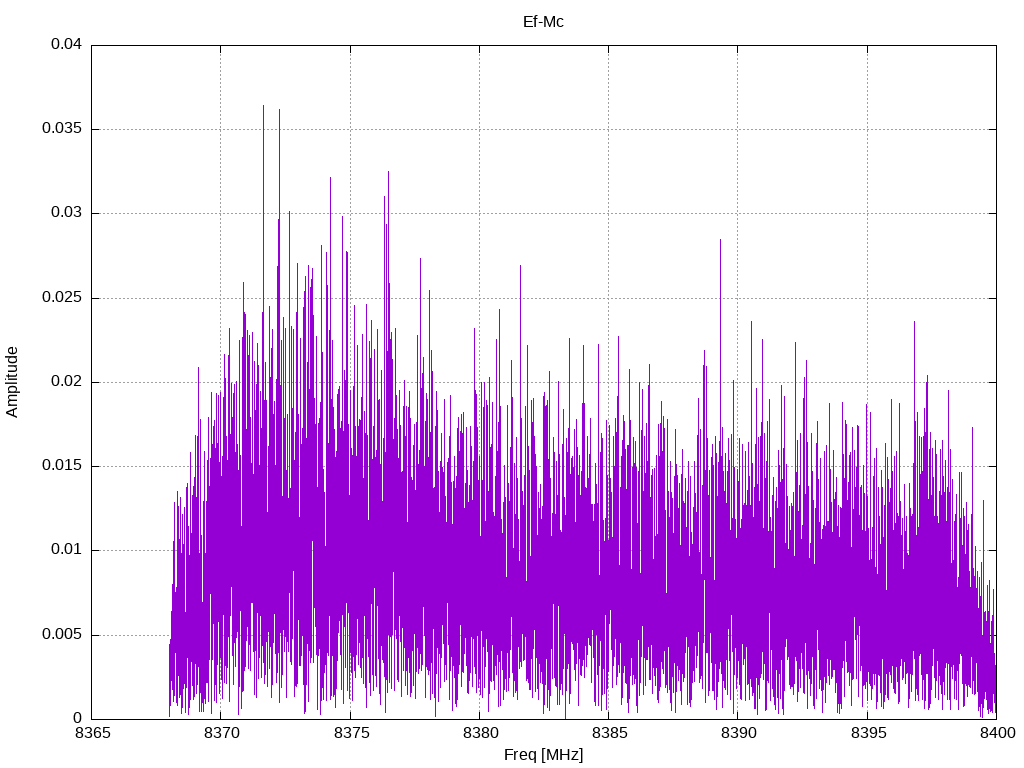Screen dimensions: 1024x768
Task: Click the y-axis label Amplitude
Action: pyautogui.click(x=12, y=382)
